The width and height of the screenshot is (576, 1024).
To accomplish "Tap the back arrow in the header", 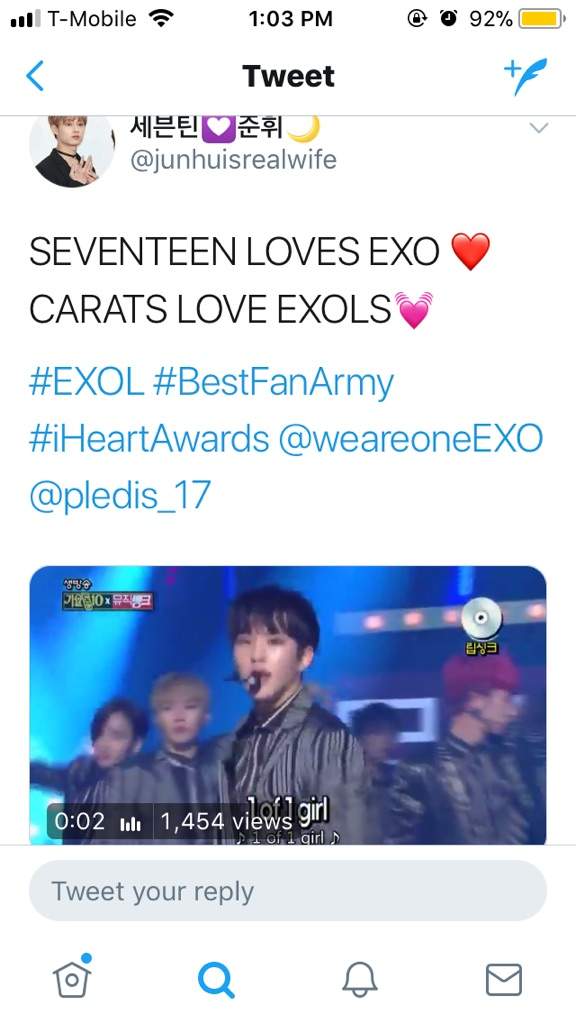I will [35, 76].
